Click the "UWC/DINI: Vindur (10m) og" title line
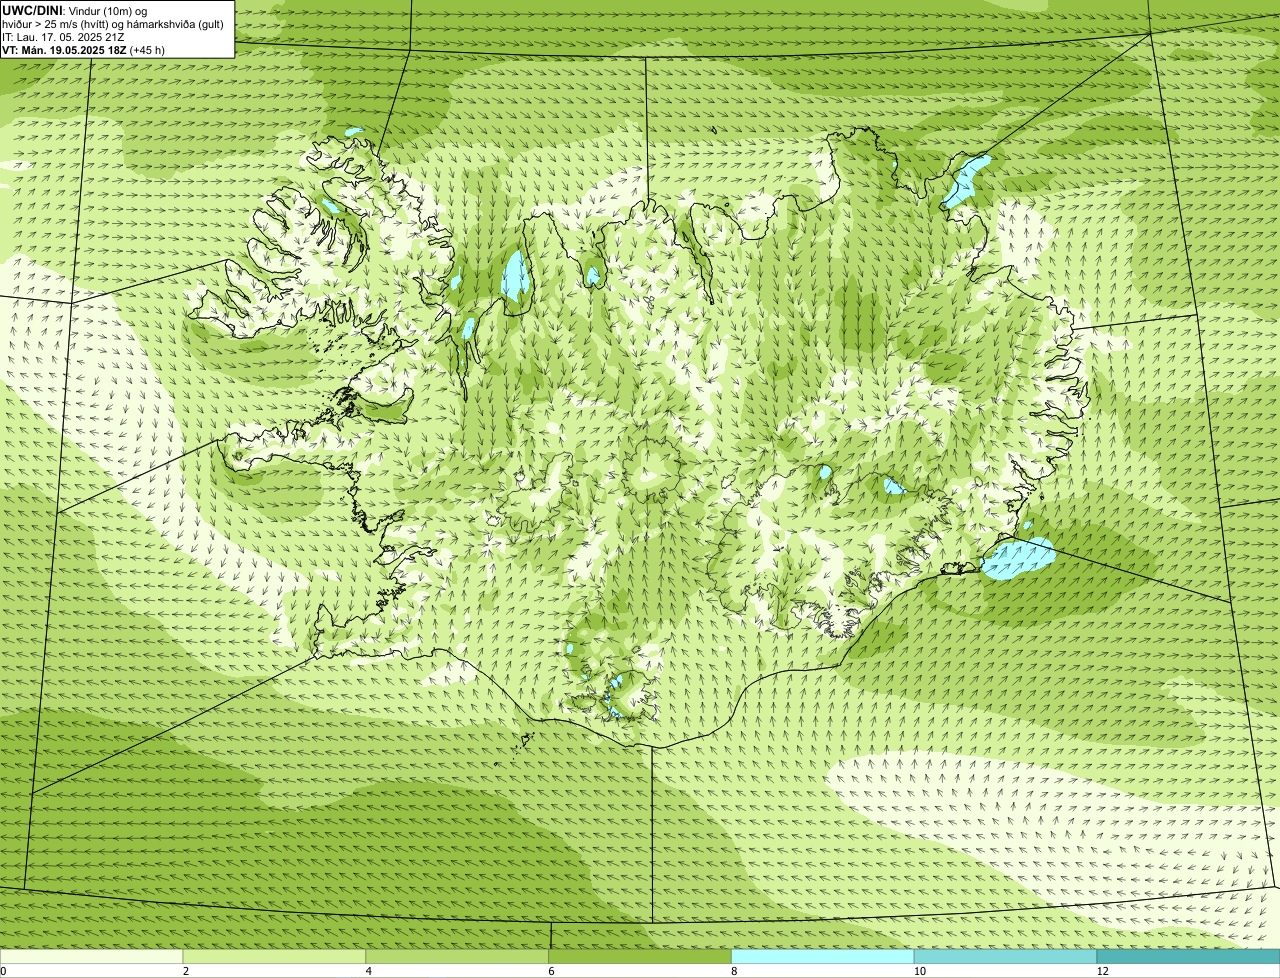Viewport: 1280px width, 978px height. 75,10
